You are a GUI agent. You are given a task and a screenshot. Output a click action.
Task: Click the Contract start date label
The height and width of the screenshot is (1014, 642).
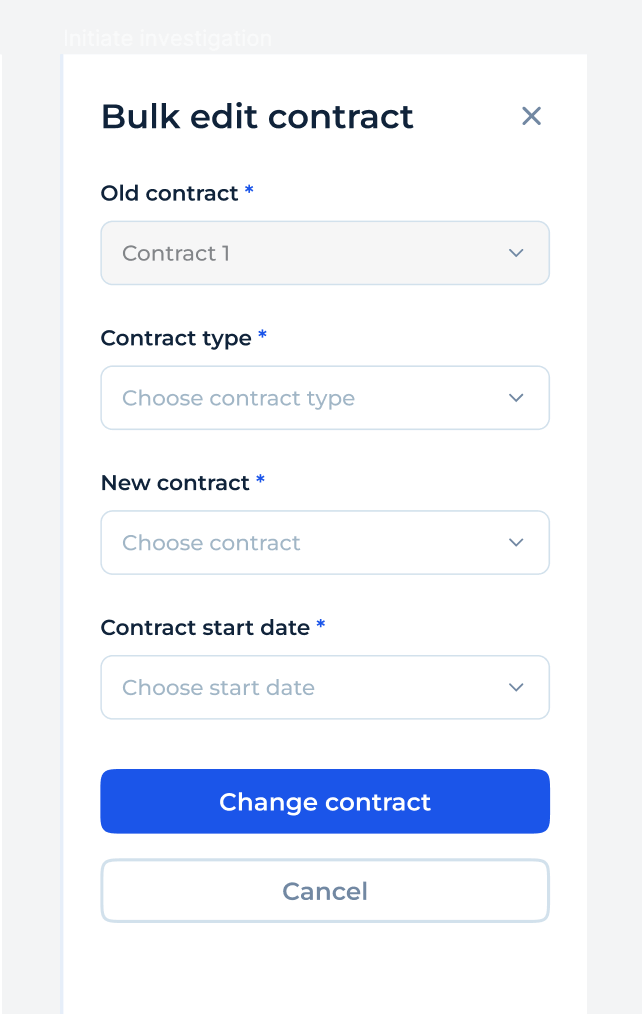[x=207, y=627]
